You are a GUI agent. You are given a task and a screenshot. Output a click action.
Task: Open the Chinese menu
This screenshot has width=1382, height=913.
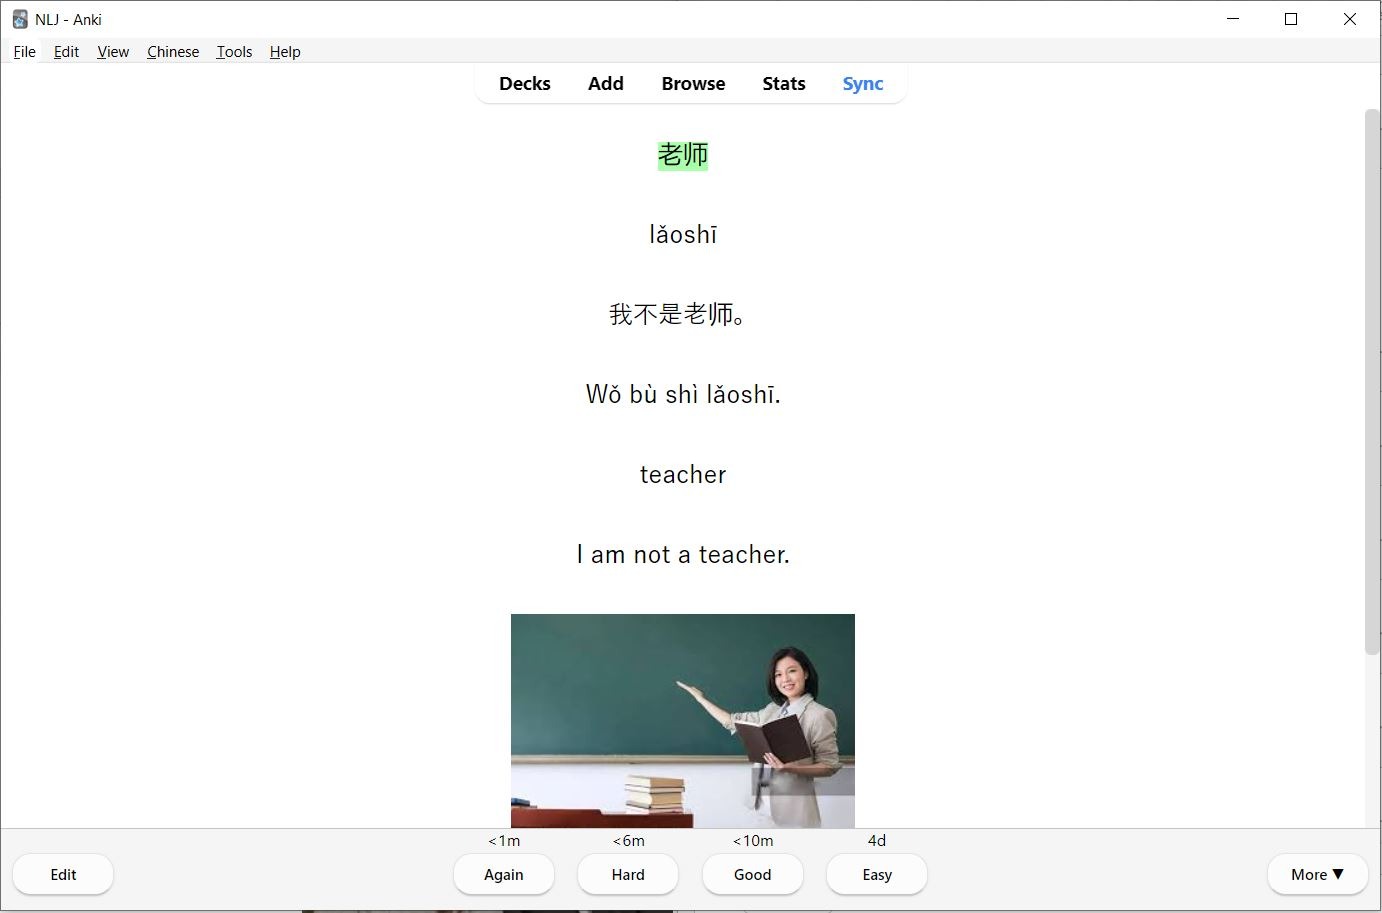pos(173,52)
